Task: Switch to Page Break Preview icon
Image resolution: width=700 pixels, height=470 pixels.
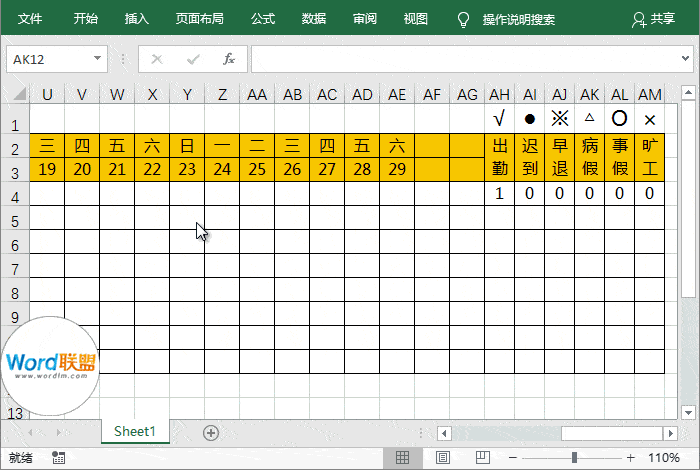Action: [x=483, y=458]
